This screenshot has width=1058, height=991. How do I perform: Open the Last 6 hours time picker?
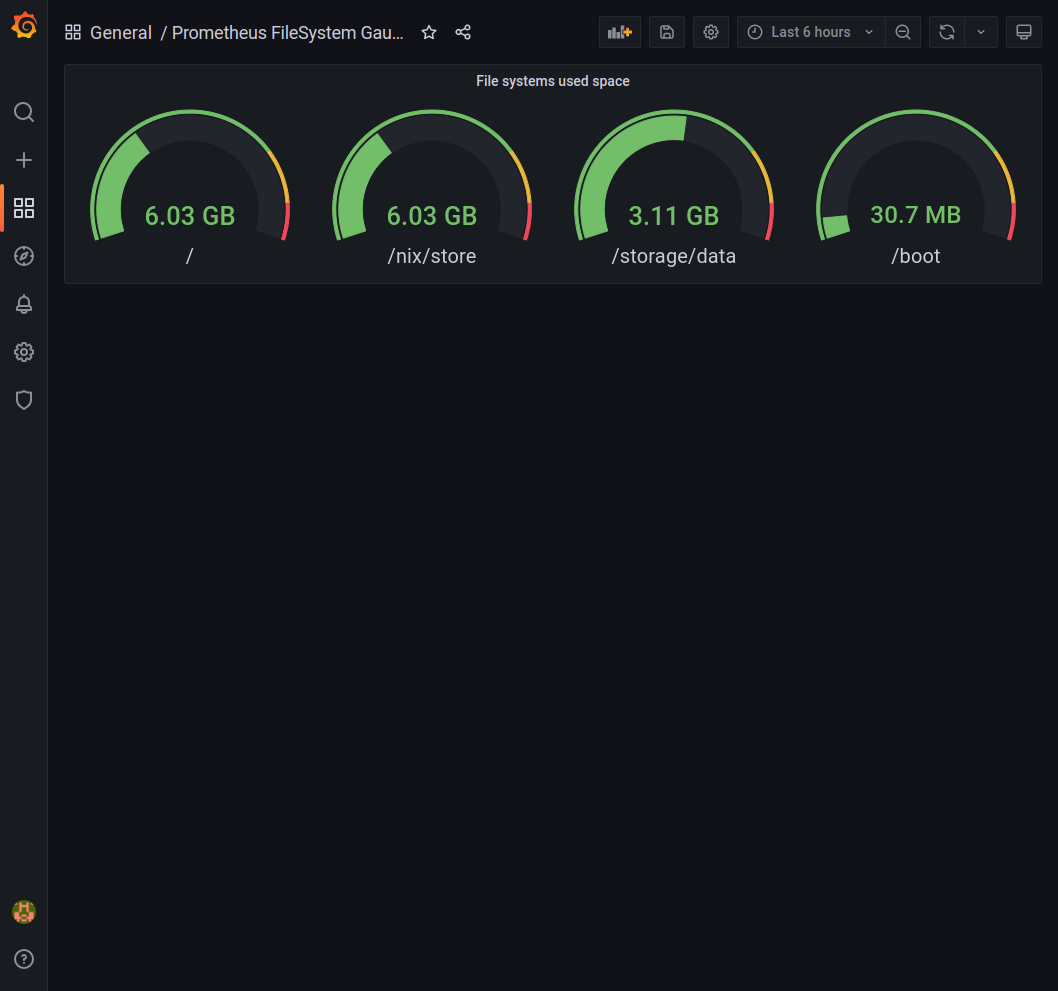[811, 32]
